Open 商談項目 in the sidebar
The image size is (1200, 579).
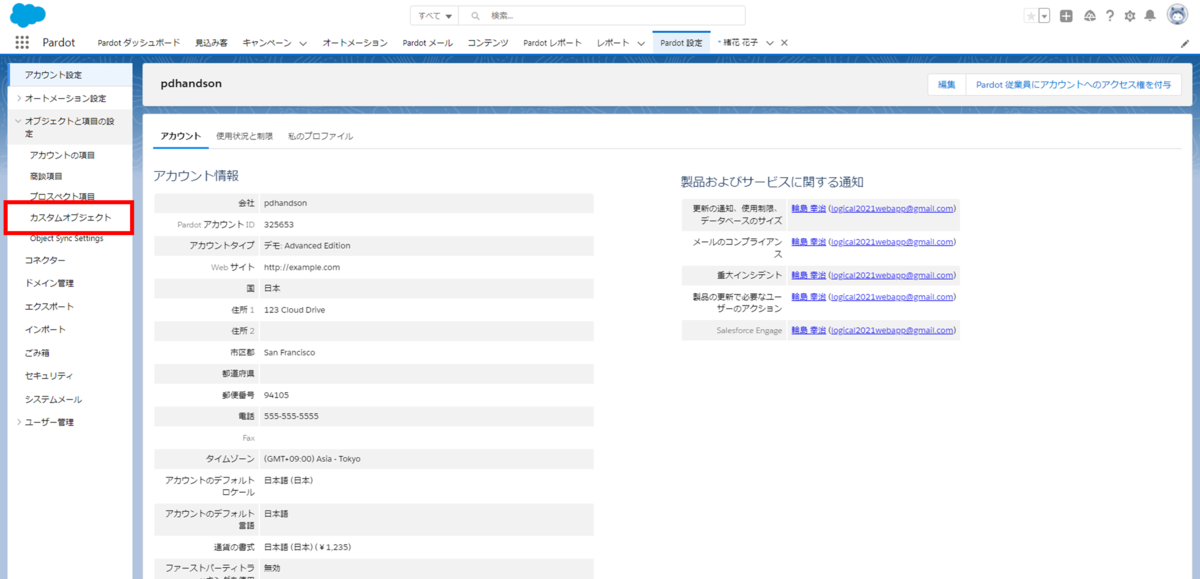46,176
